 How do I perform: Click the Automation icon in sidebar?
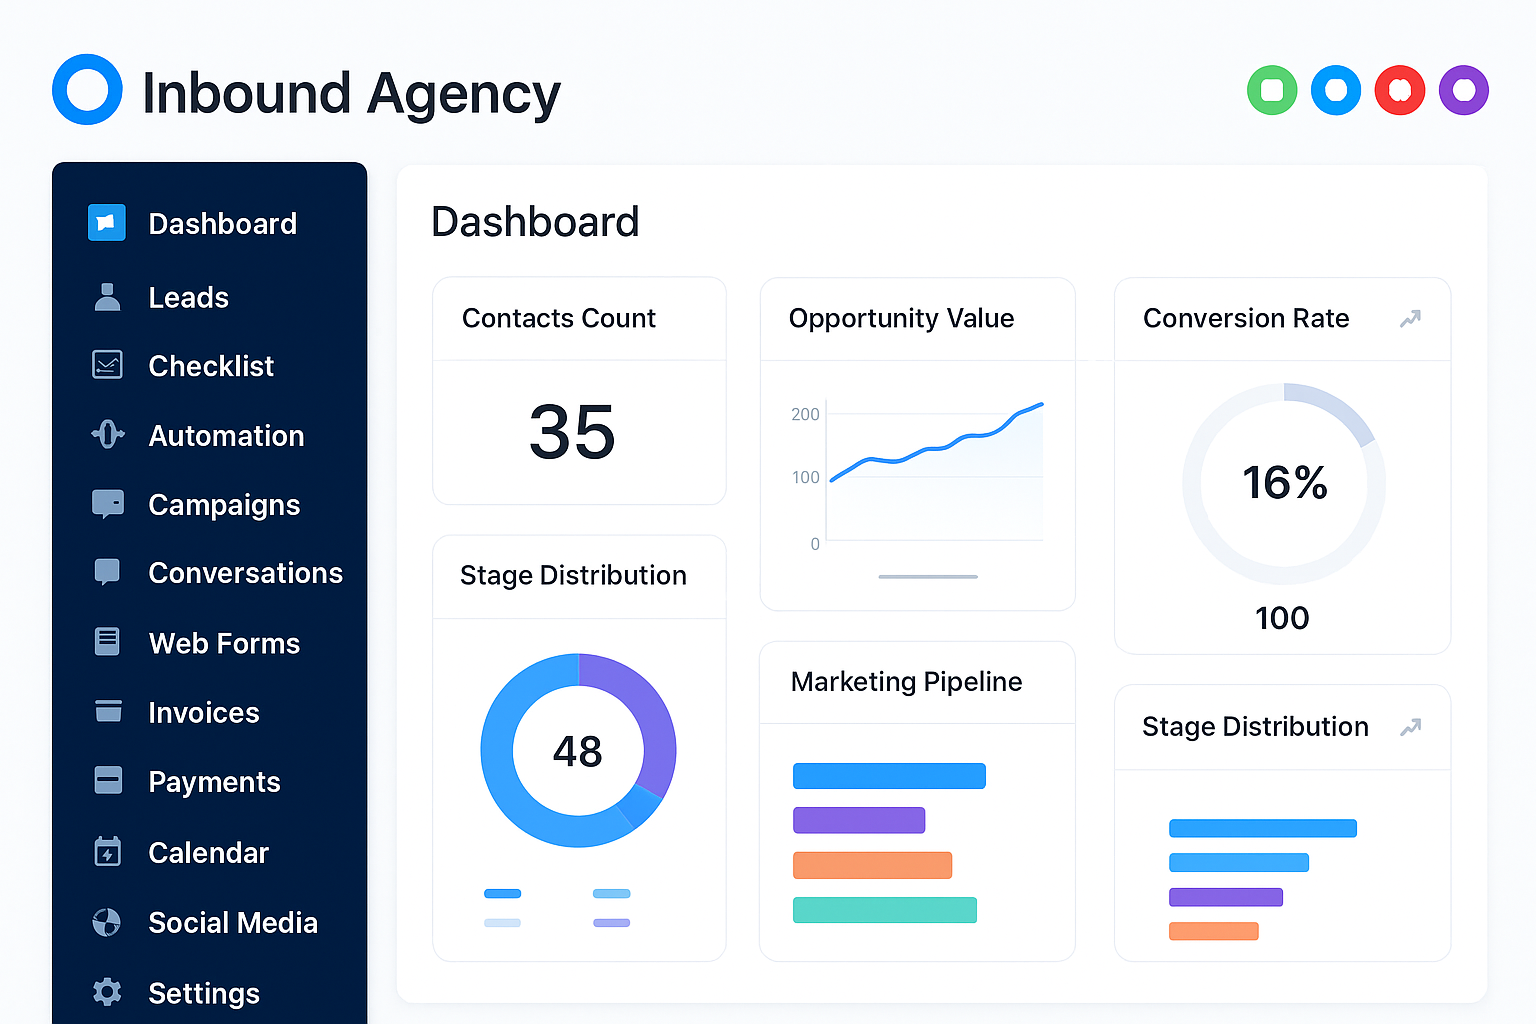(107, 435)
